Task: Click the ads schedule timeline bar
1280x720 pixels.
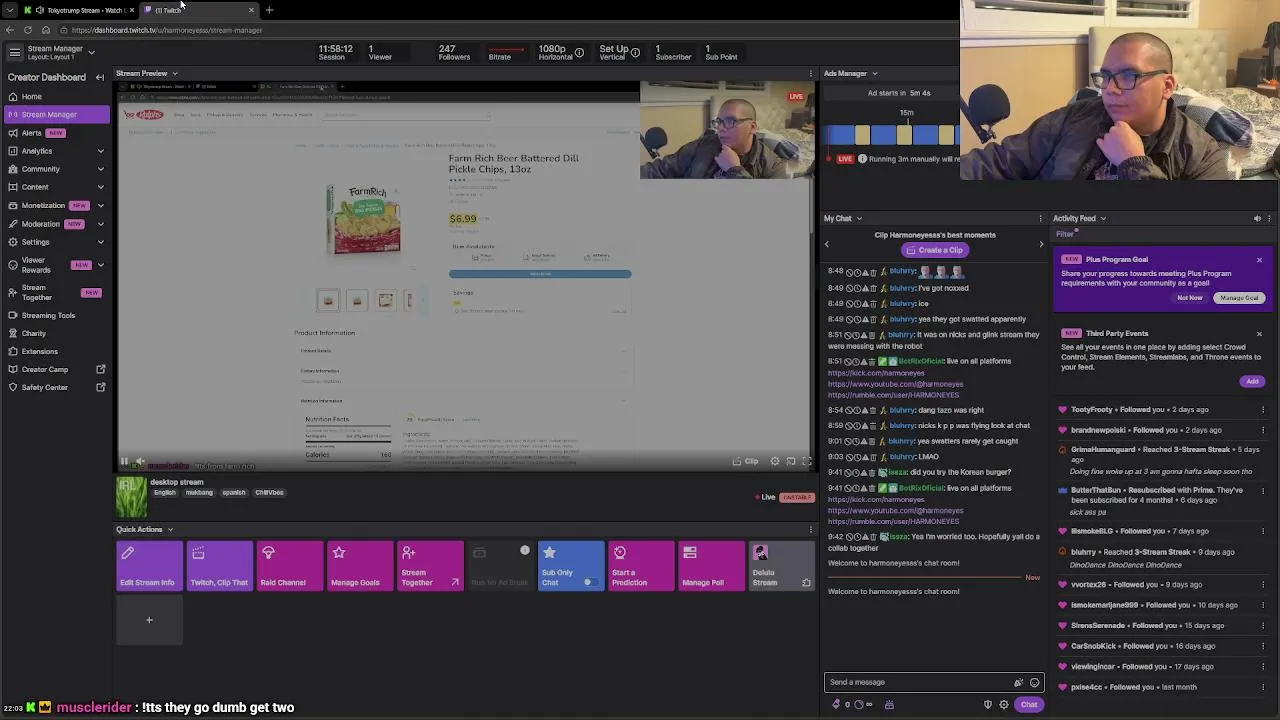Action: click(x=892, y=135)
